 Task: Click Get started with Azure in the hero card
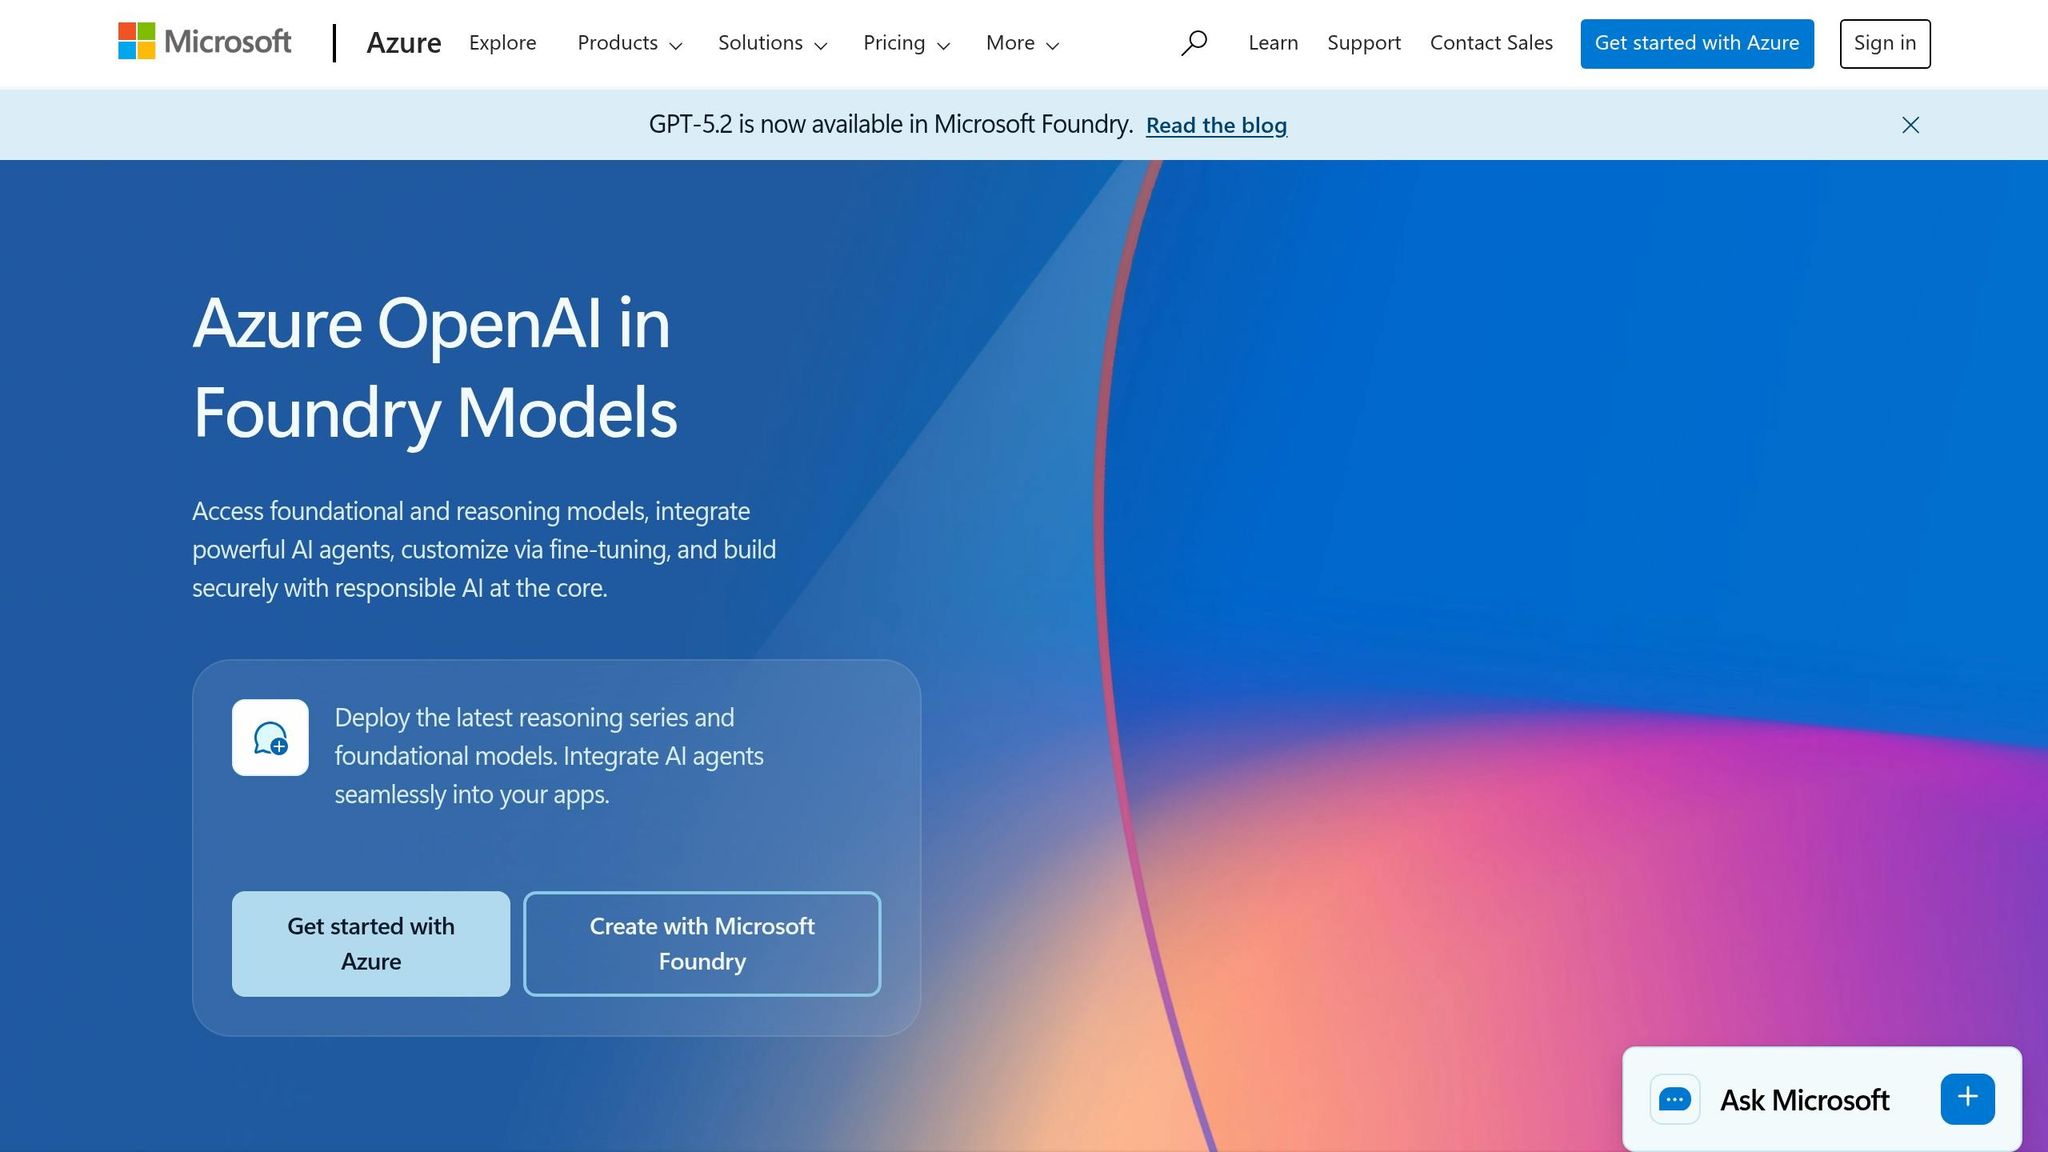tap(370, 943)
